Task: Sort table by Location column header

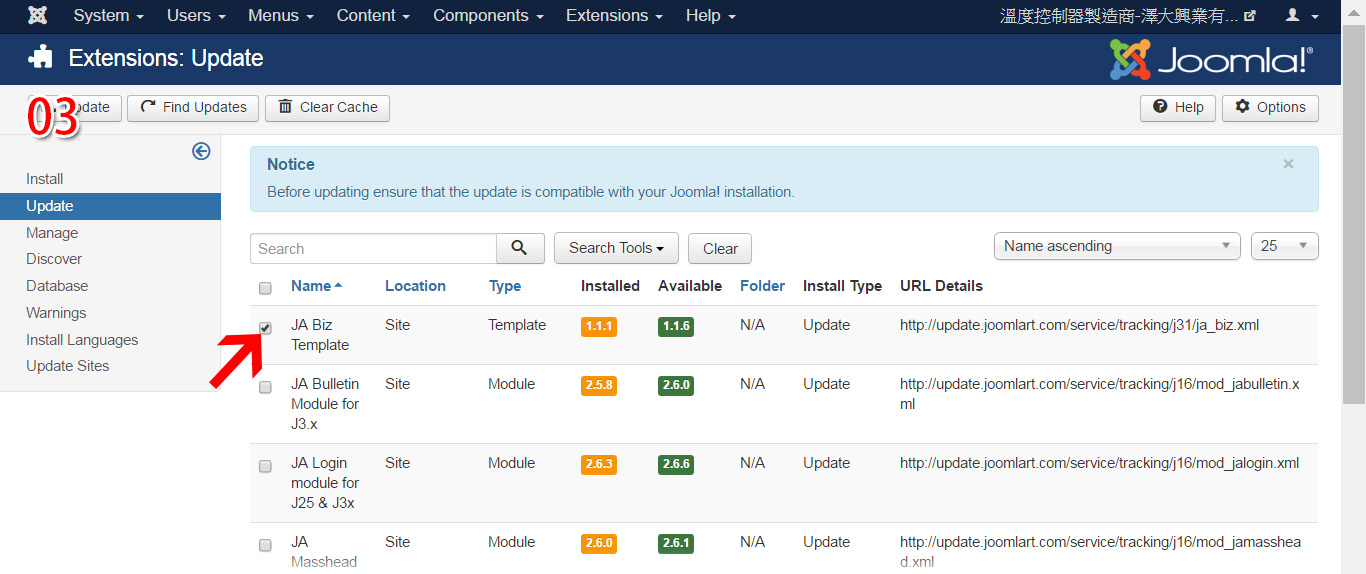Action: pyautogui.click(x=415, y=286)
